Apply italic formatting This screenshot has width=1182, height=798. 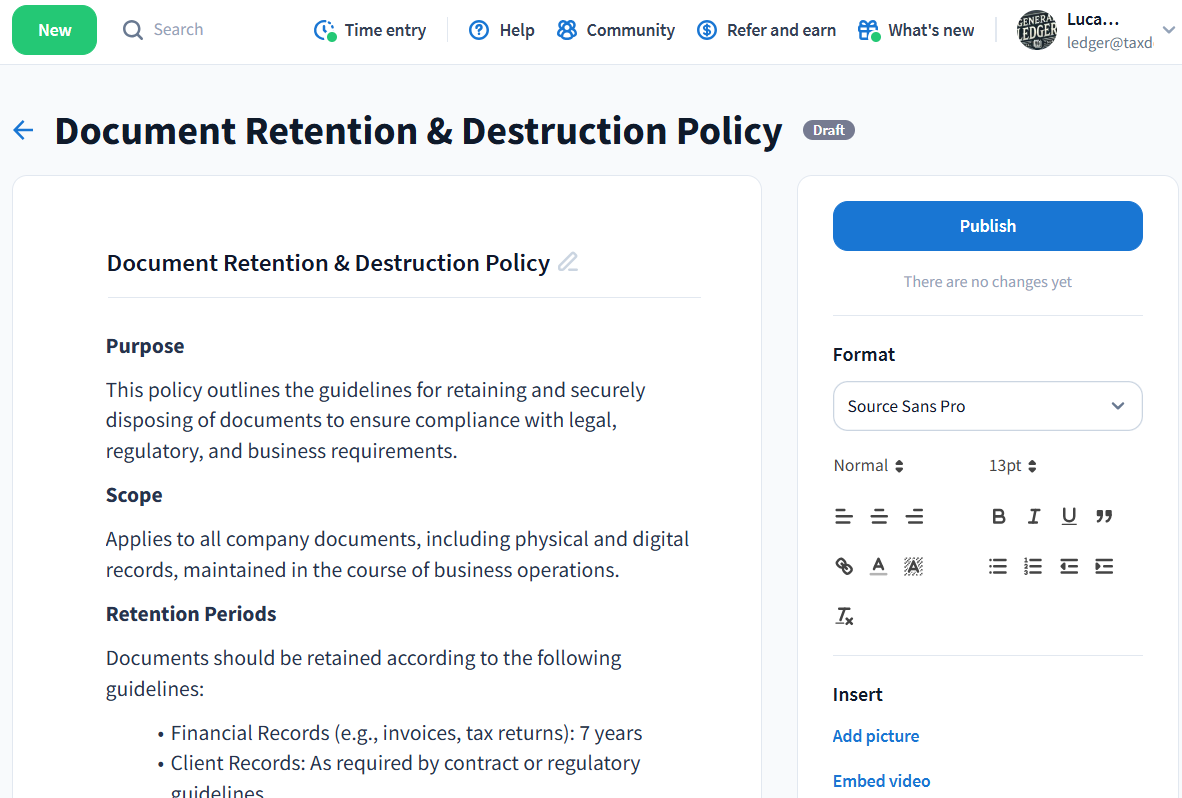coord(1033,516)
